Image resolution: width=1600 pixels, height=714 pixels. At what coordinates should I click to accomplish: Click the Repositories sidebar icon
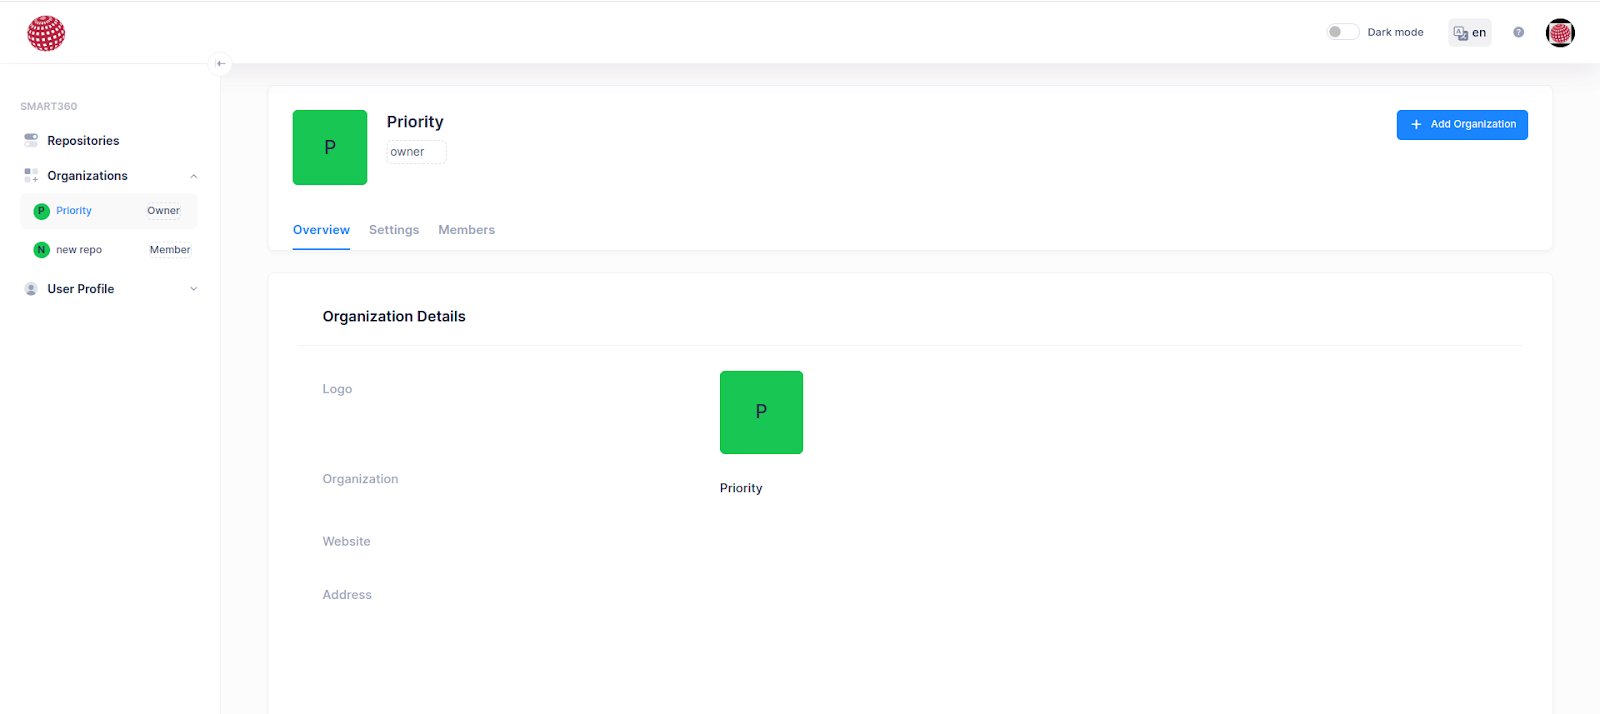pos(31,140)
